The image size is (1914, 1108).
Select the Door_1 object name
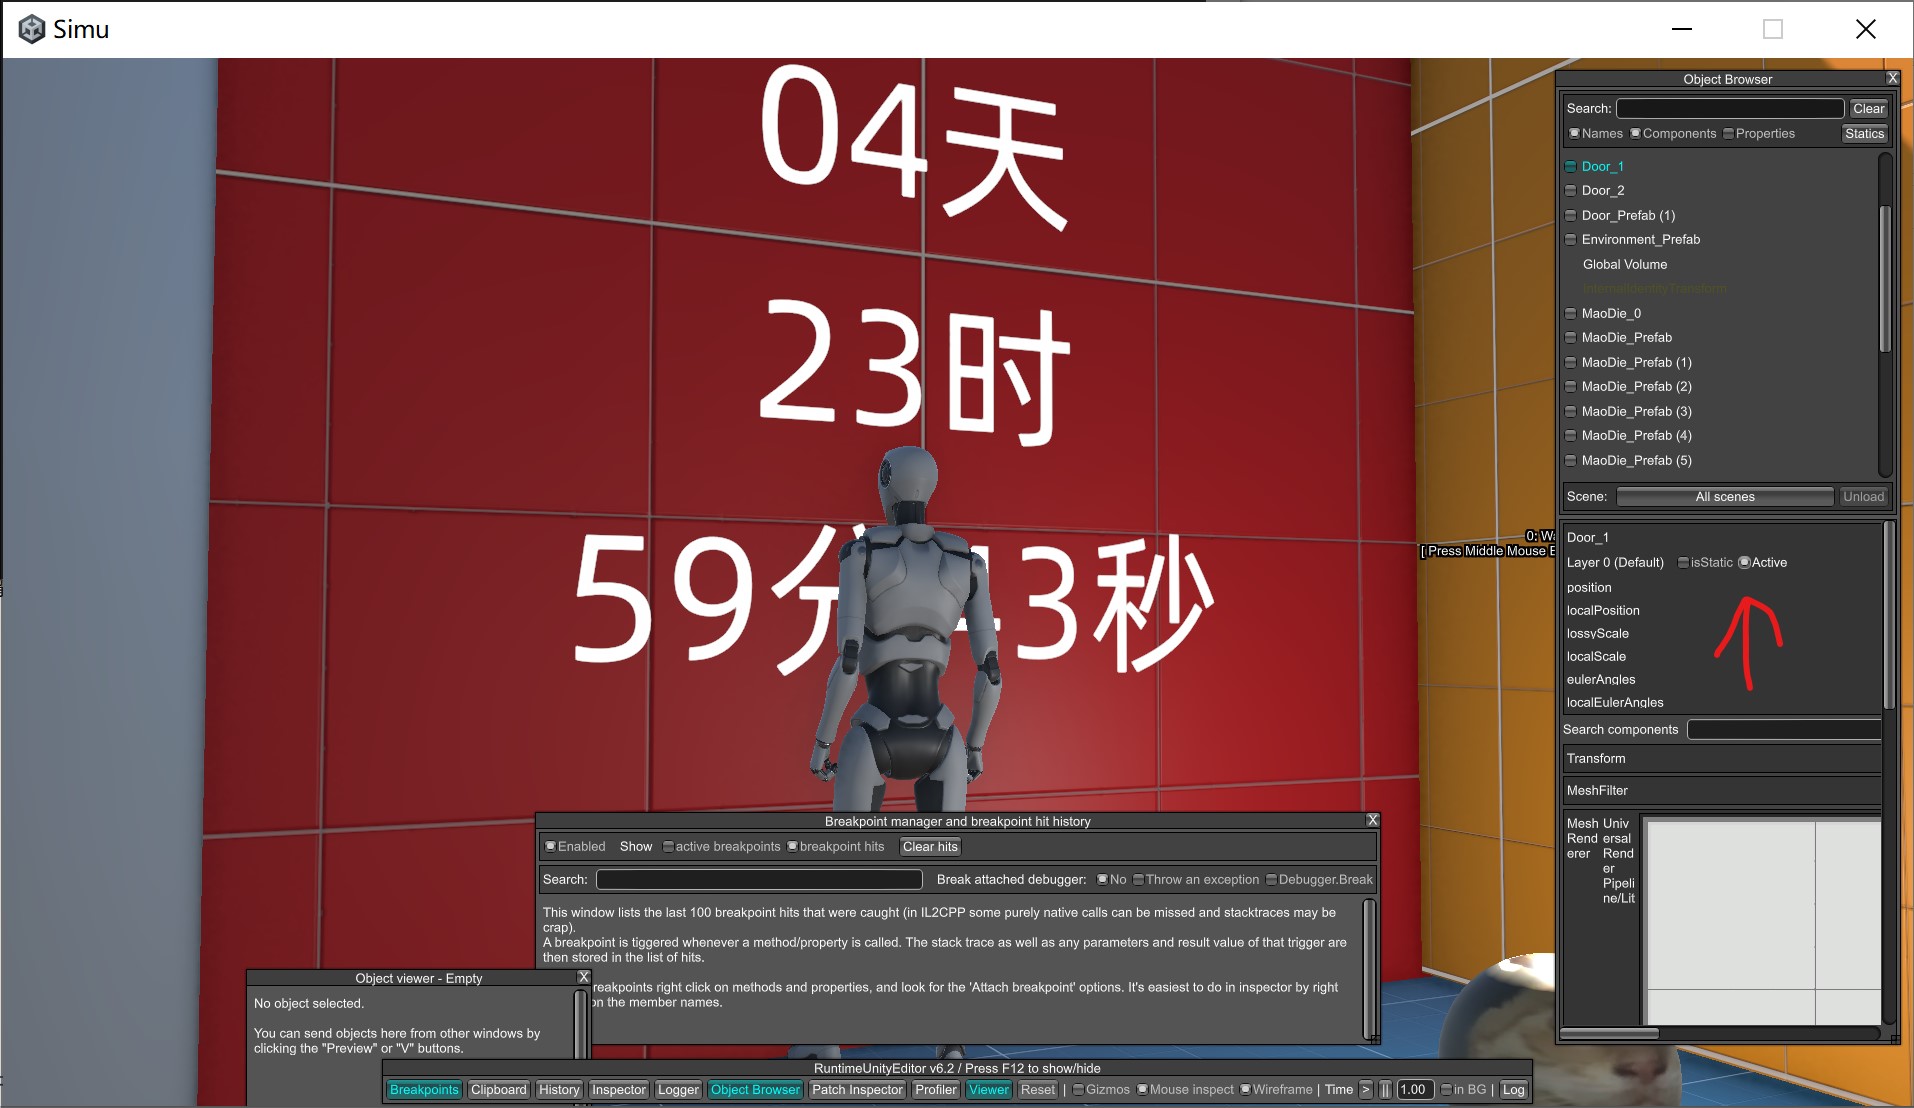[1602, 166]
